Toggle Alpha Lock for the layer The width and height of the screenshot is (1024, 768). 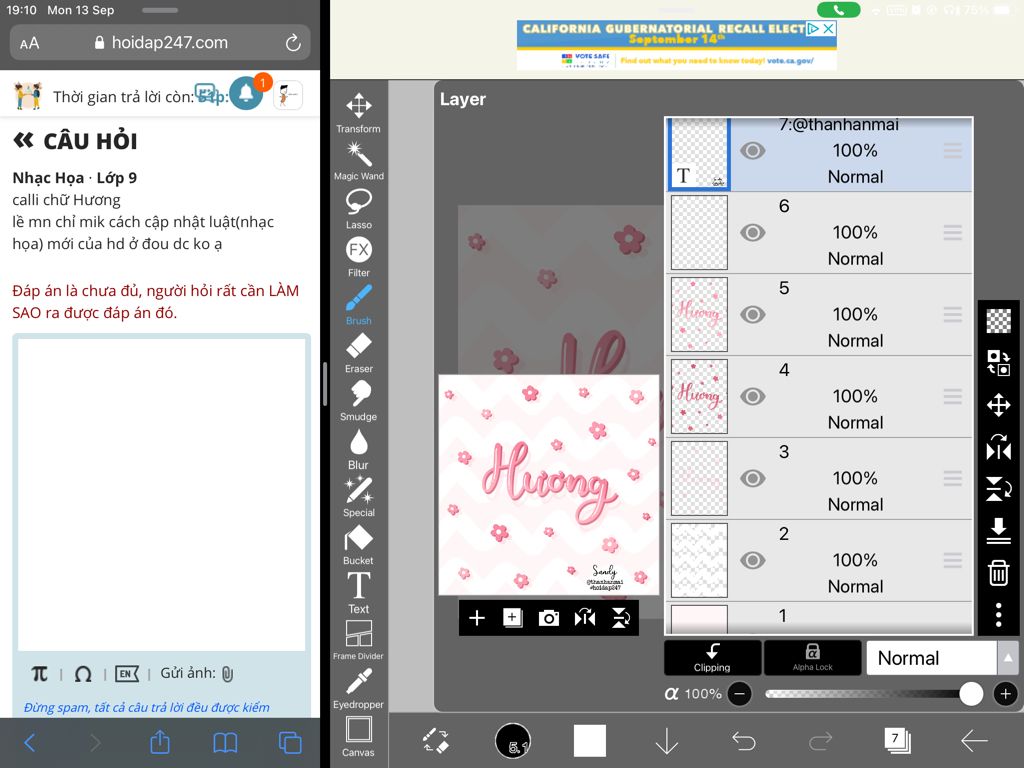pyautogui.click(x=812, y=658)
